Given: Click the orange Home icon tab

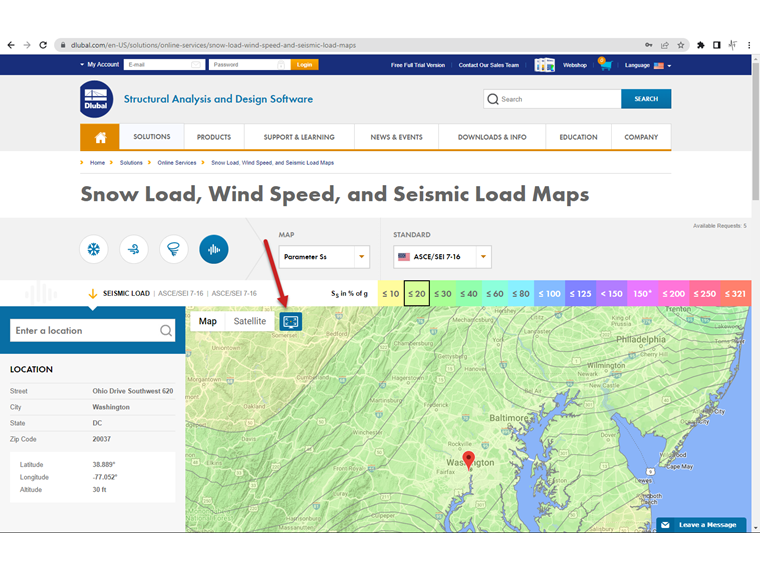Looking at the screenshot, I should pyautogui.click(x=100, y=137).
